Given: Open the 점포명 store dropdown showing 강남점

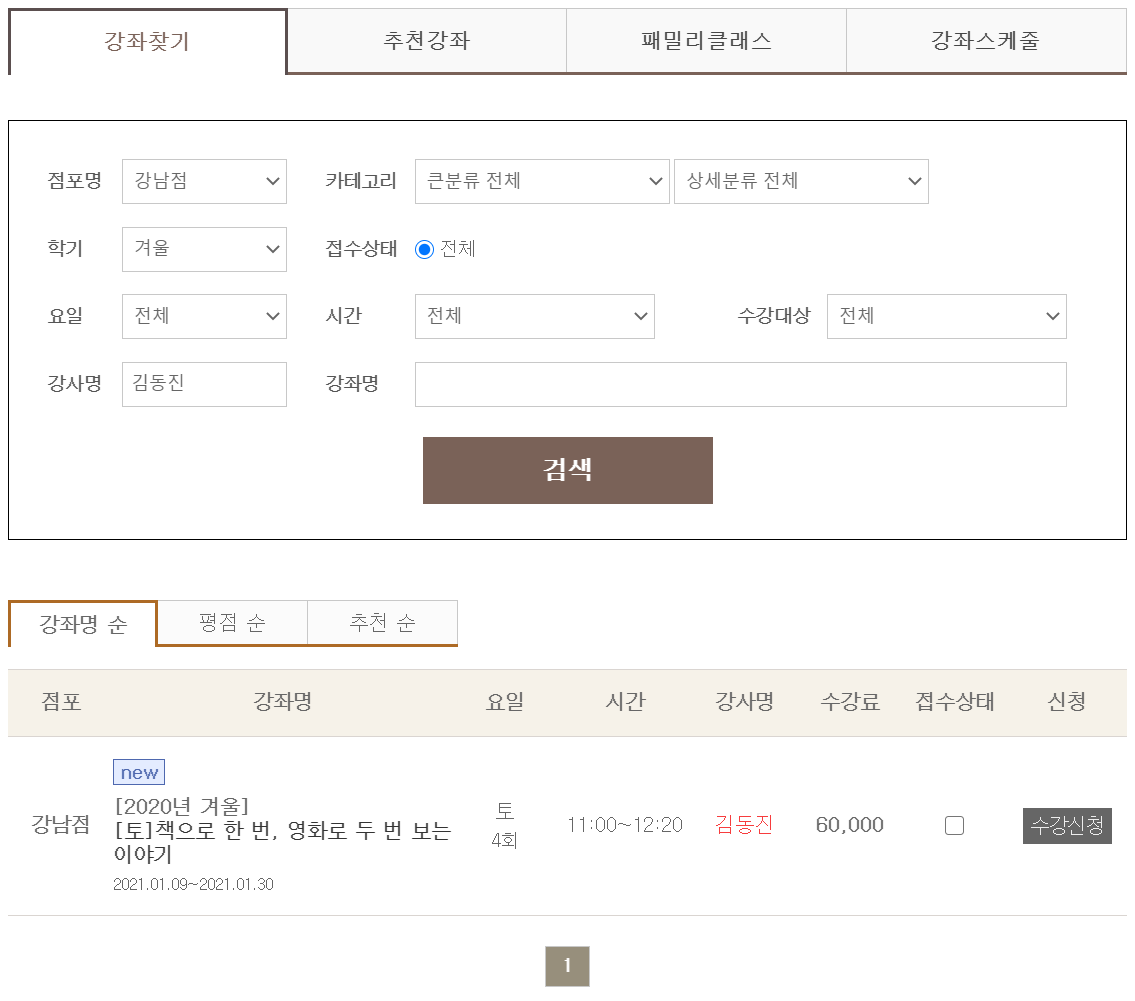Looking at the screenshot, I should click(x=204, y=181).
